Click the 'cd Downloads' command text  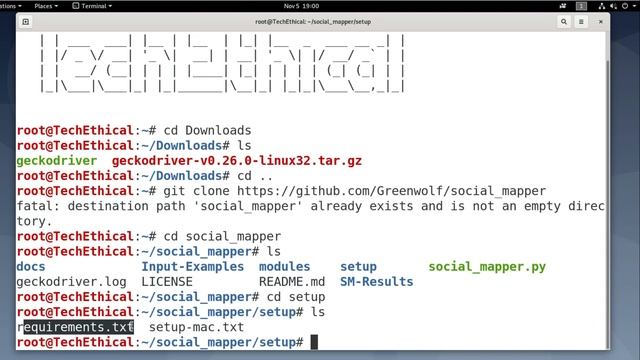point(207,131)
